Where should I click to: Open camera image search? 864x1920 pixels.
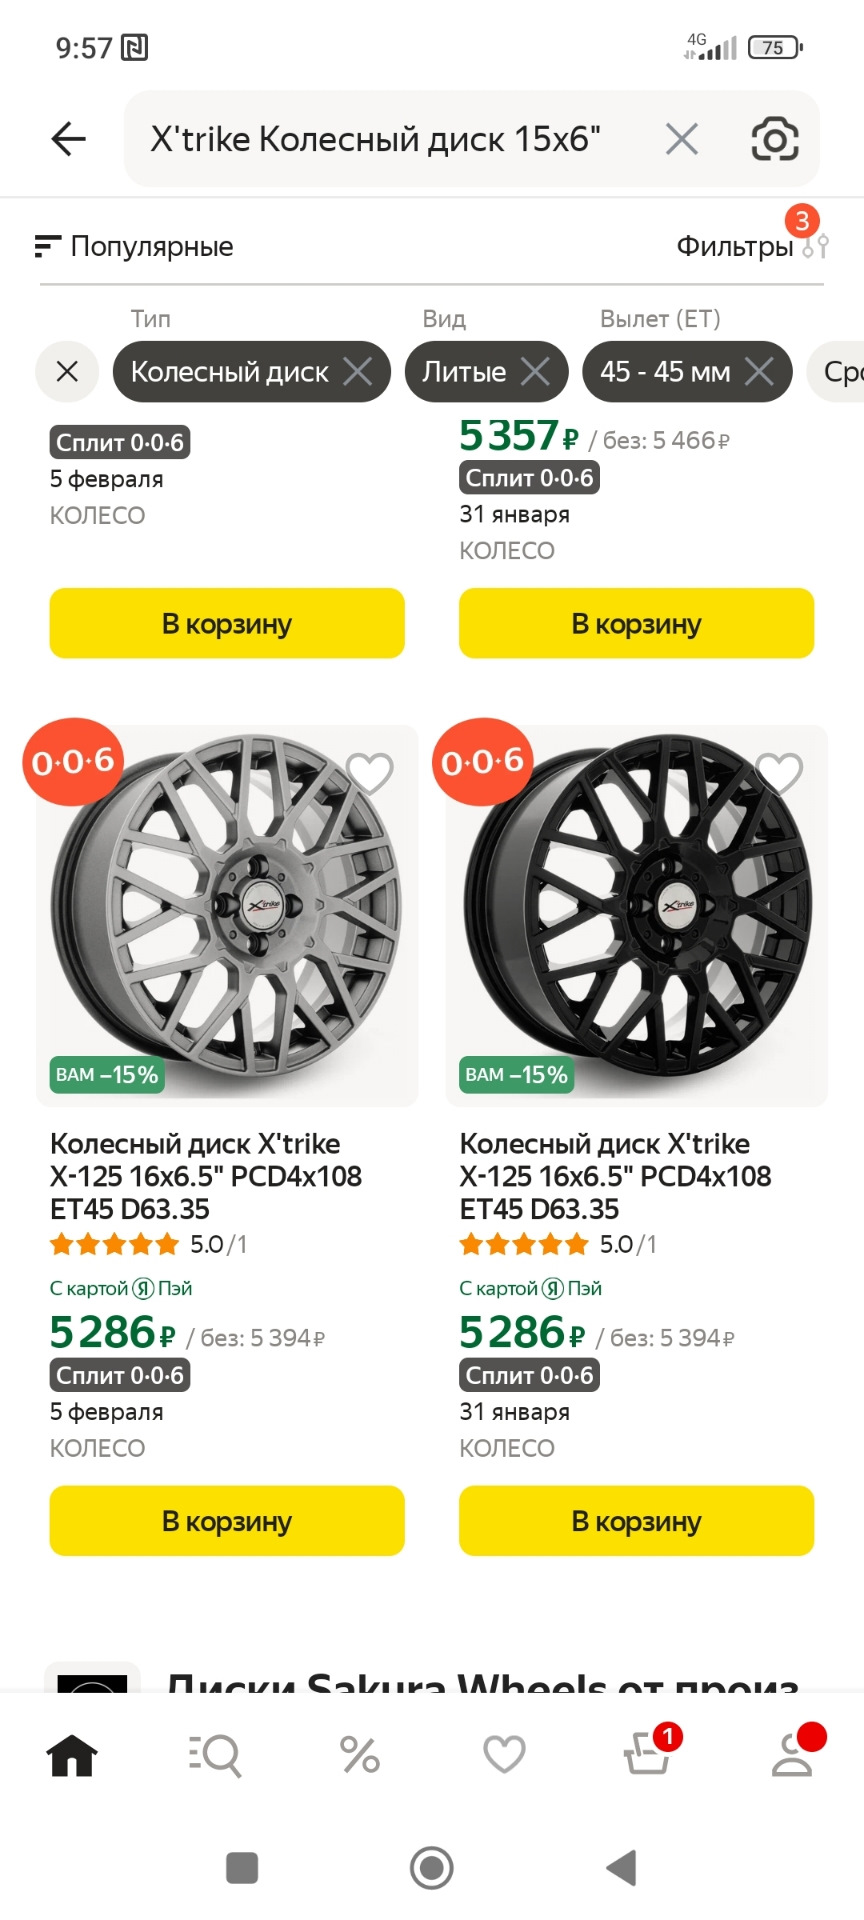(x=775, y=139)
